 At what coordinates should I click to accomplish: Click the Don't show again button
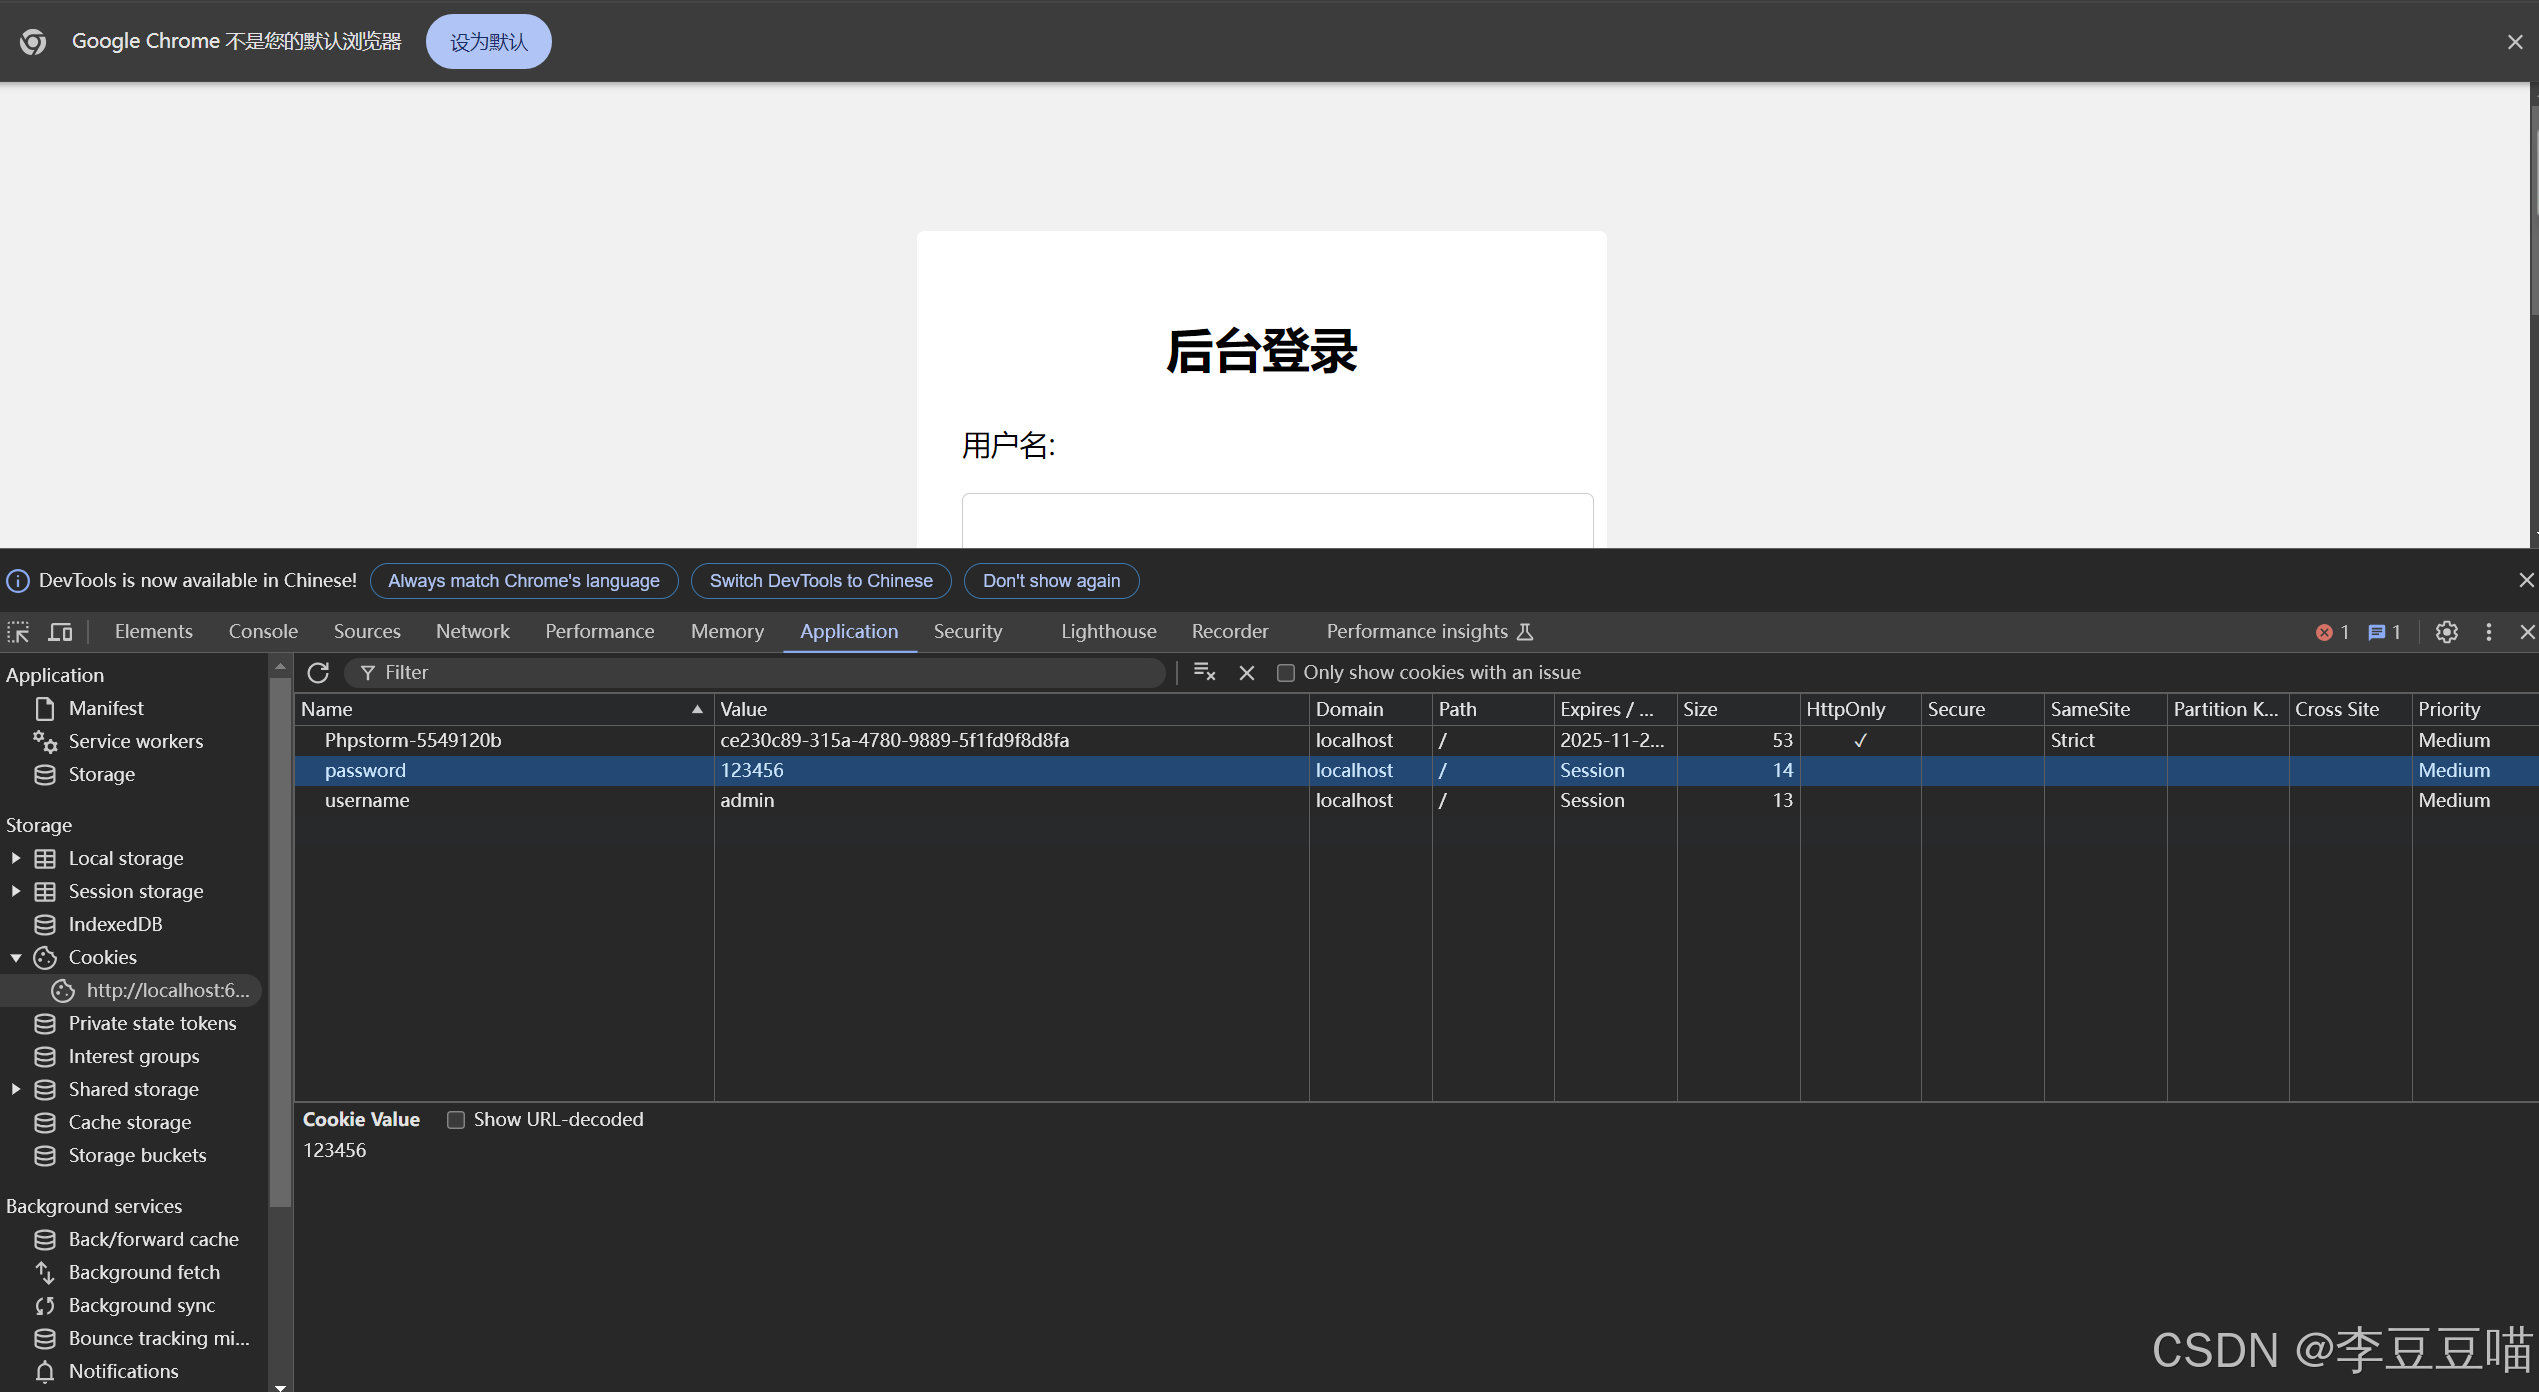(1050, 580)
